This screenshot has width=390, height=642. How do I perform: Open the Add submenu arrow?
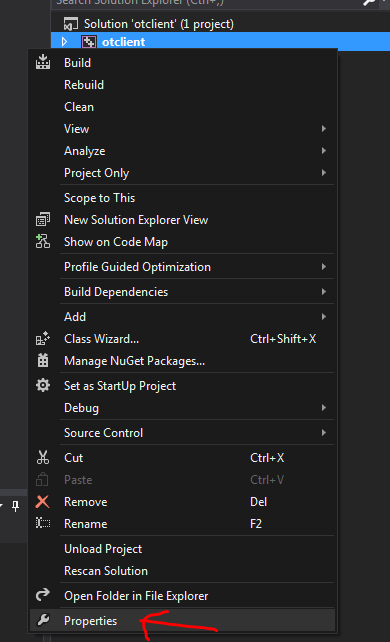coord(324,316)
